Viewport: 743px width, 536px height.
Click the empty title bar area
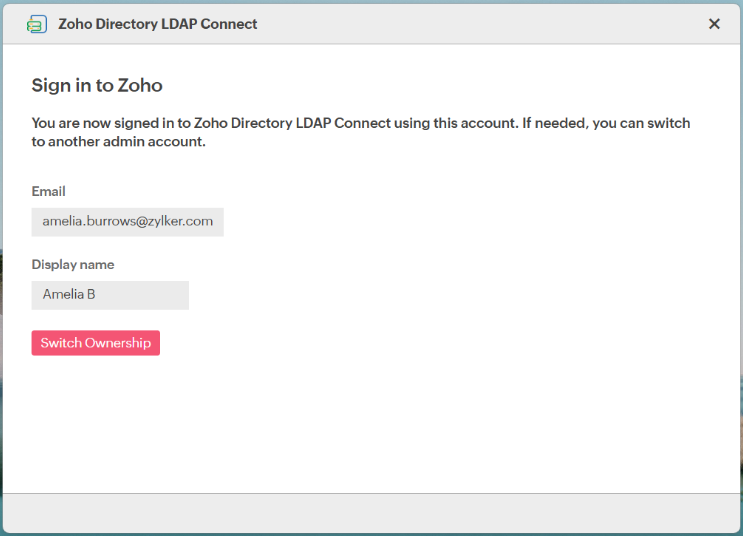coord(480,24)
